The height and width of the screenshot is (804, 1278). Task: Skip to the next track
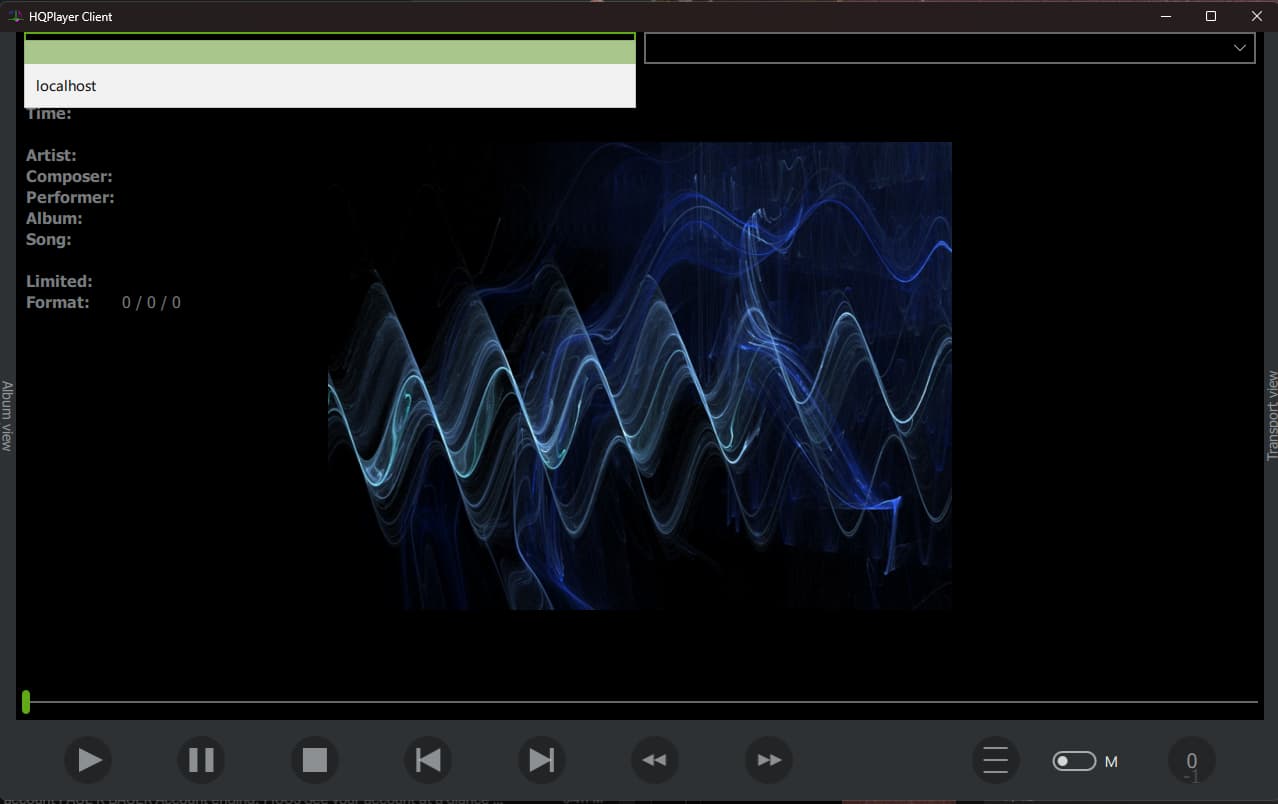541,761
